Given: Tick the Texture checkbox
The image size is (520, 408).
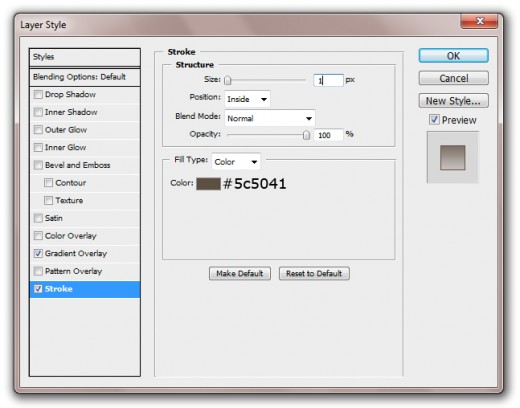Looking at the screenshot, I should pyautogui.click(x=49, y=201).
